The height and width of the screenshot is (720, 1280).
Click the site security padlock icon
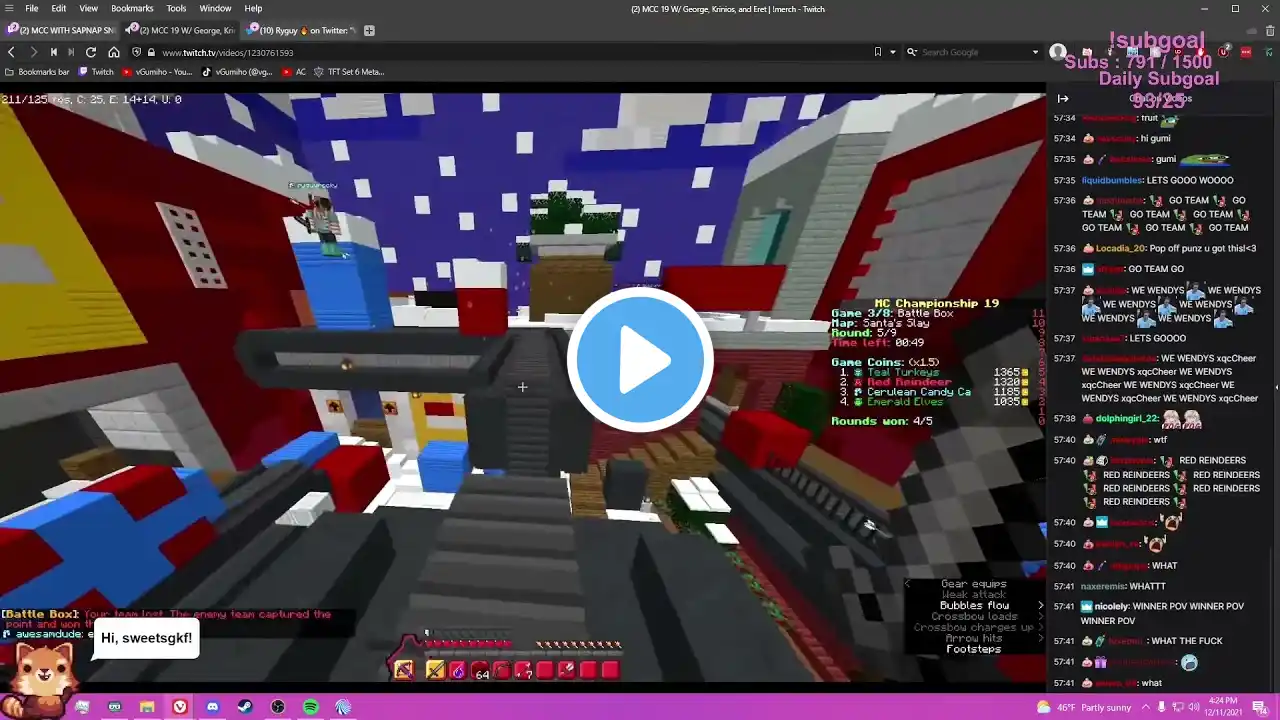coord(151,52)
